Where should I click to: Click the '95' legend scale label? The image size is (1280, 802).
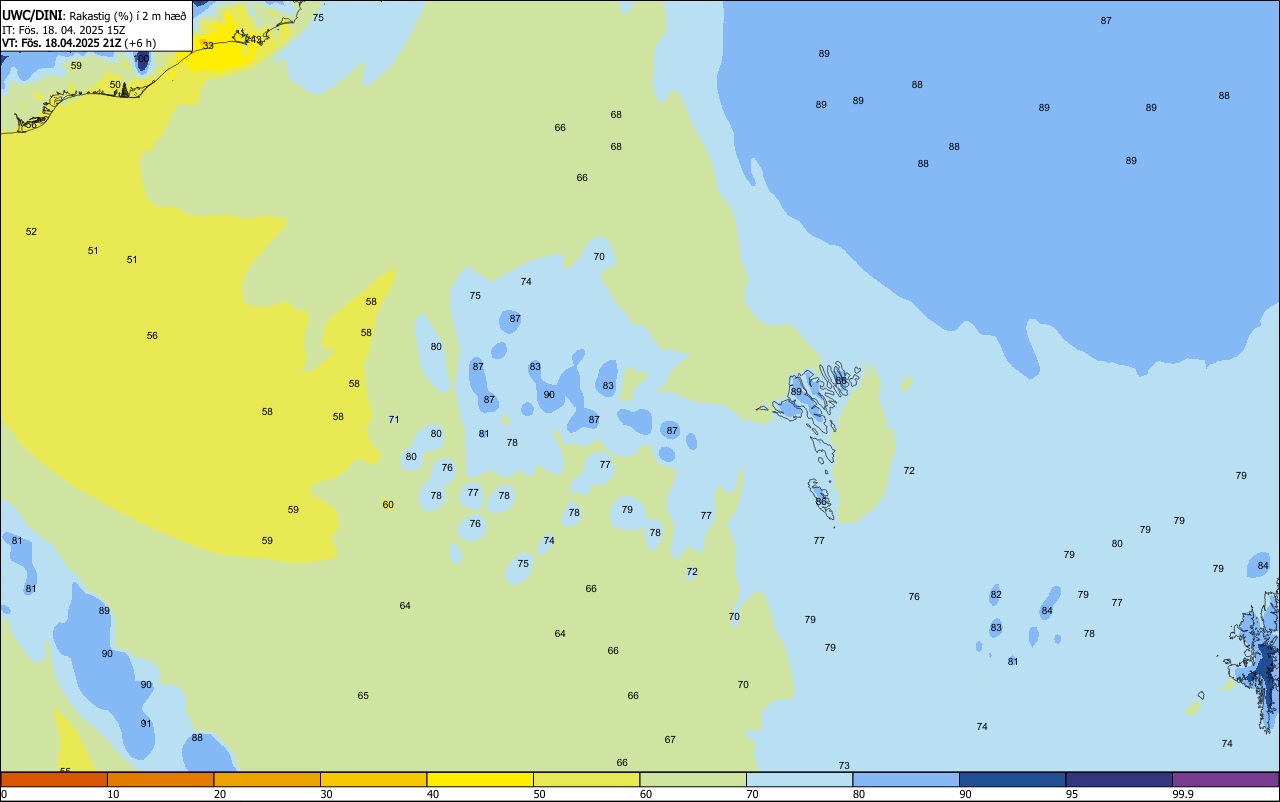pyautogui.click(x=1071, y=794)
